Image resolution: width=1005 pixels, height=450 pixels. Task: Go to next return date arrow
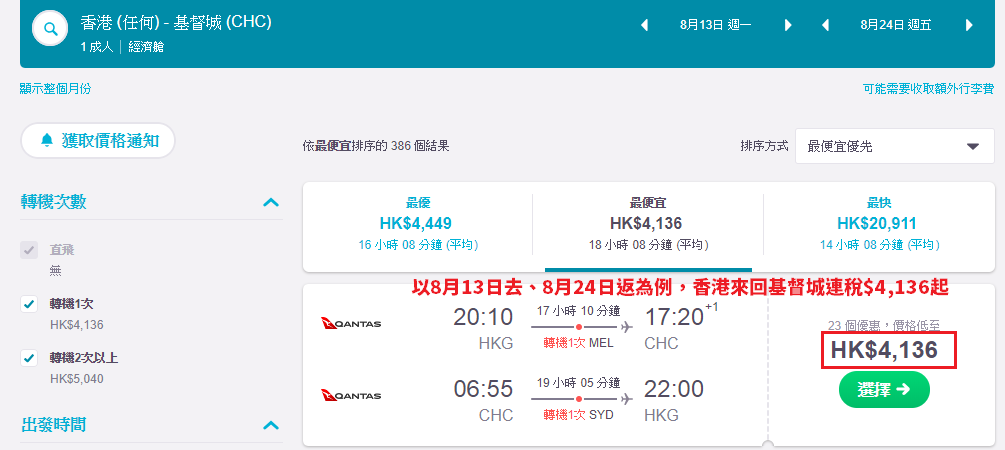pyautogui.click(x=969, y=26)
